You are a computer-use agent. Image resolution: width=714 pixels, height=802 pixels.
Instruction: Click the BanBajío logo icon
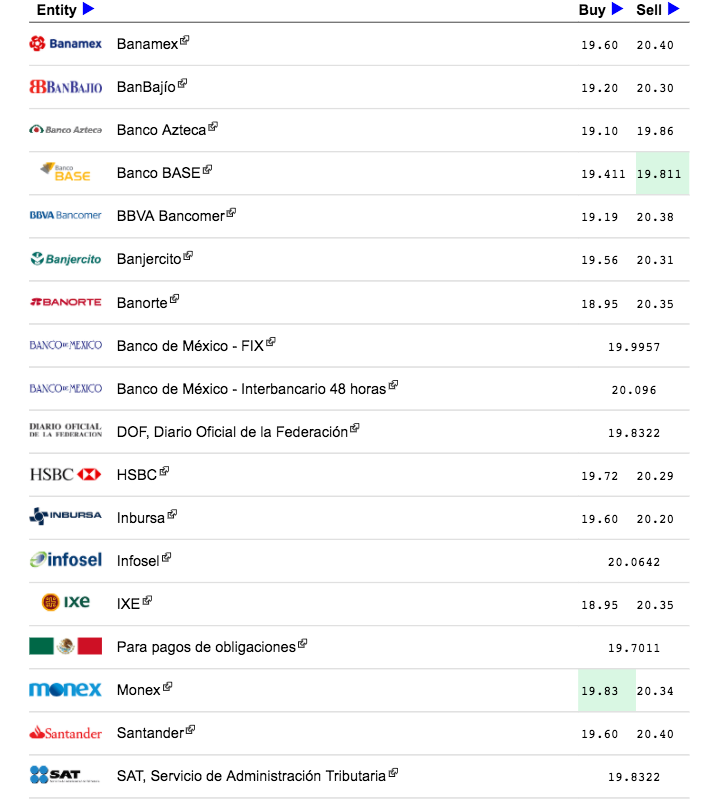pos(66,87)
